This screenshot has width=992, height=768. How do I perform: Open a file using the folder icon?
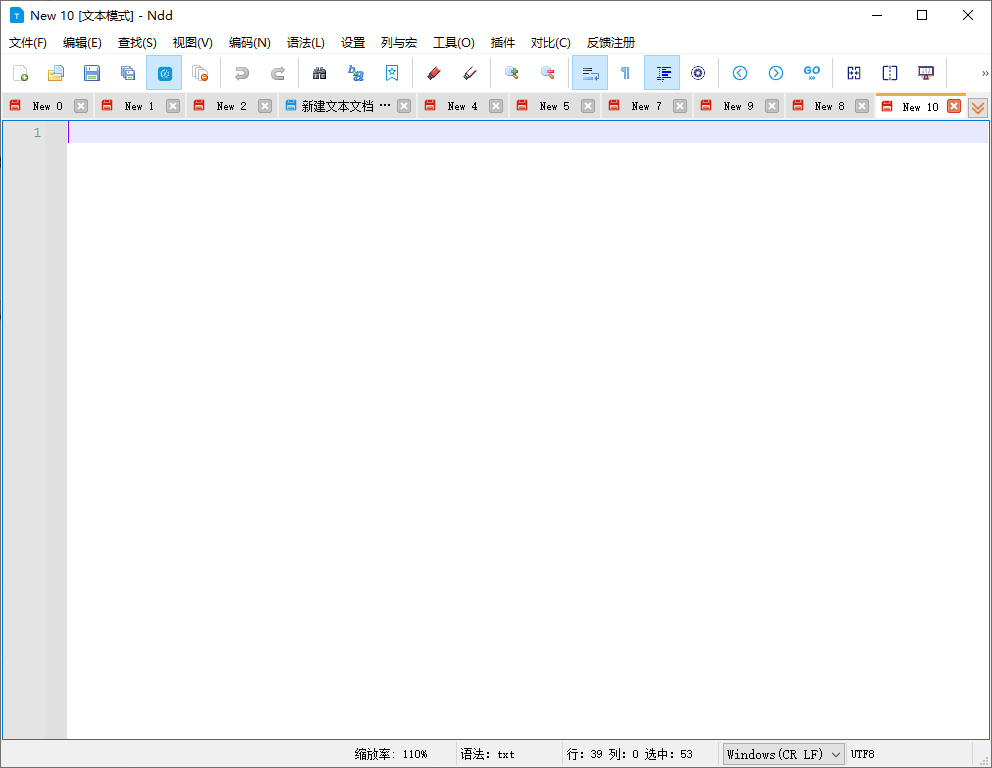tap(56, 73)
